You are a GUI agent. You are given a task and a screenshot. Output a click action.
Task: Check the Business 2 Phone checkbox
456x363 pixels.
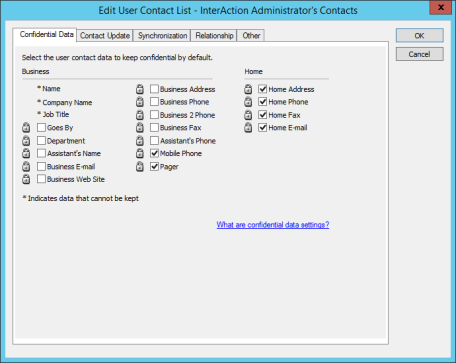pos(154,115)
